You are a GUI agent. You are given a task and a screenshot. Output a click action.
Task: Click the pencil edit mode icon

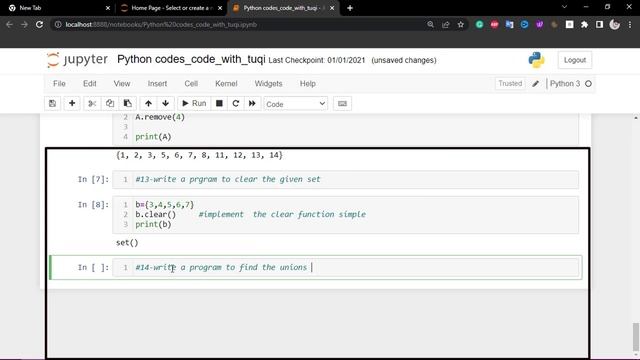(x=536, y=84)
